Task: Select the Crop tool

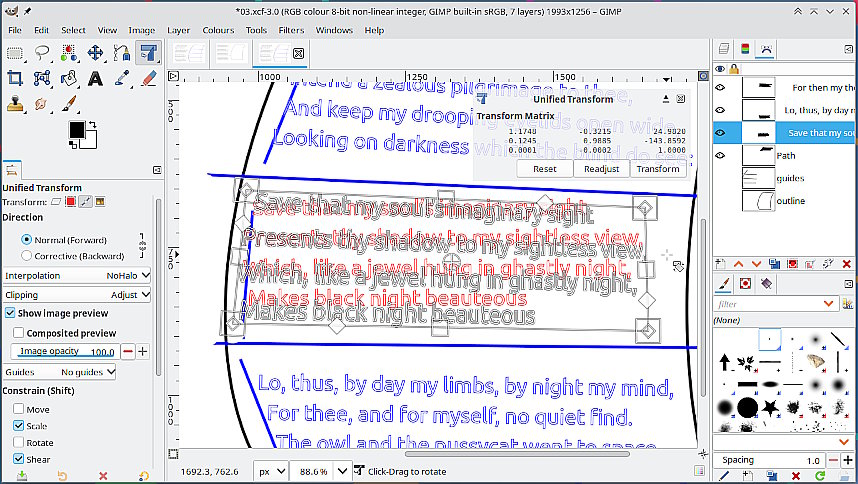Action: [15, 79]
